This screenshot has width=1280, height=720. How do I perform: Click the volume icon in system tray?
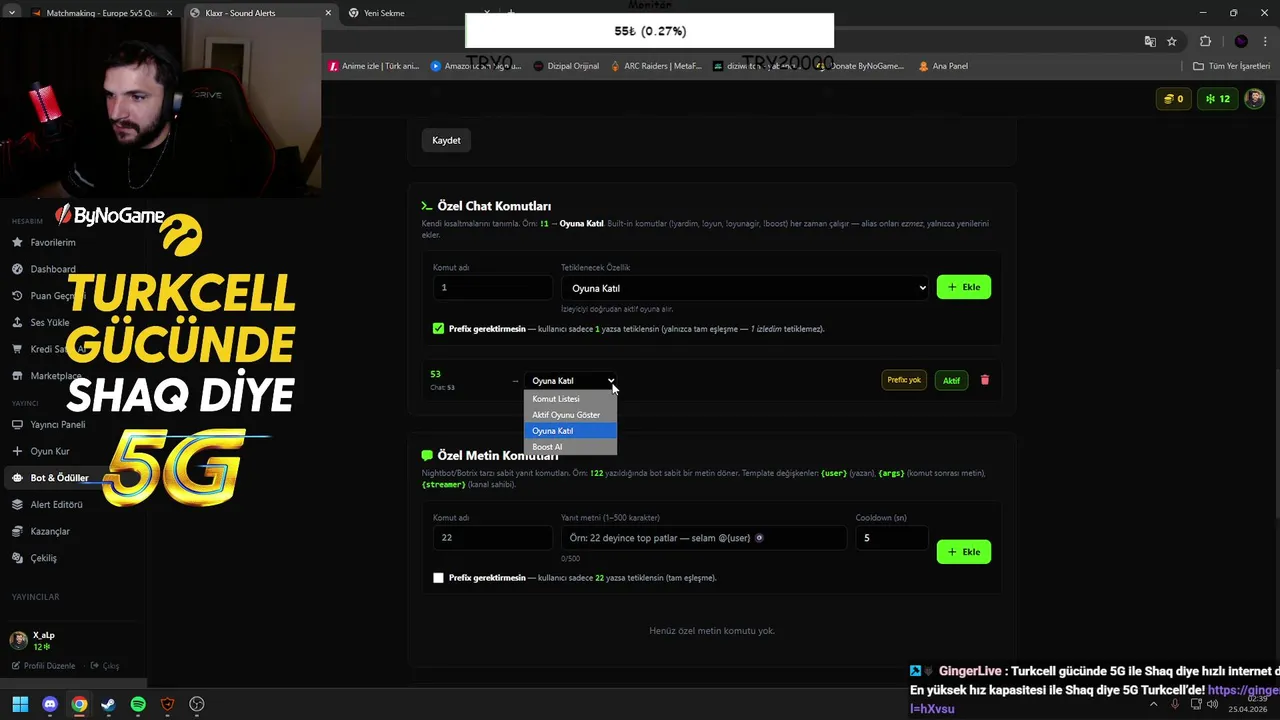(x=1212, y=704)
